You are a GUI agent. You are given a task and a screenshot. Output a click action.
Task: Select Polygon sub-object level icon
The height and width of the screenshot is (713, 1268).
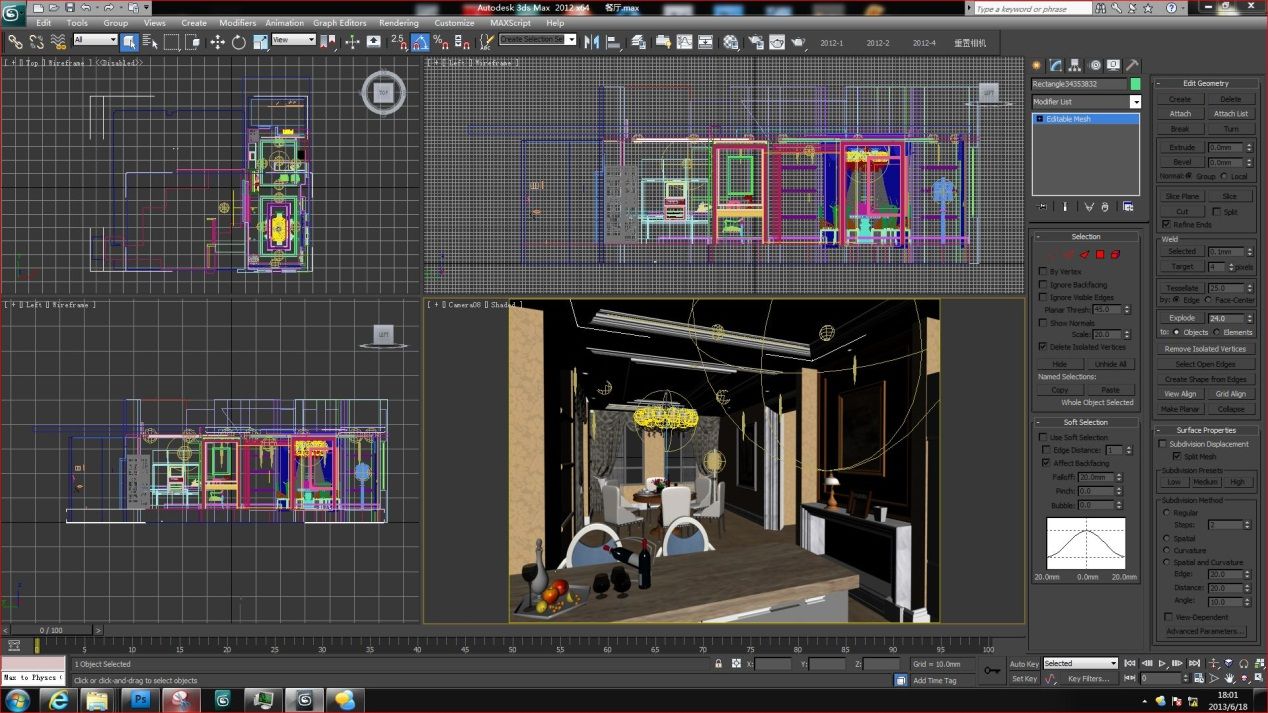(x=1100, y=254)
